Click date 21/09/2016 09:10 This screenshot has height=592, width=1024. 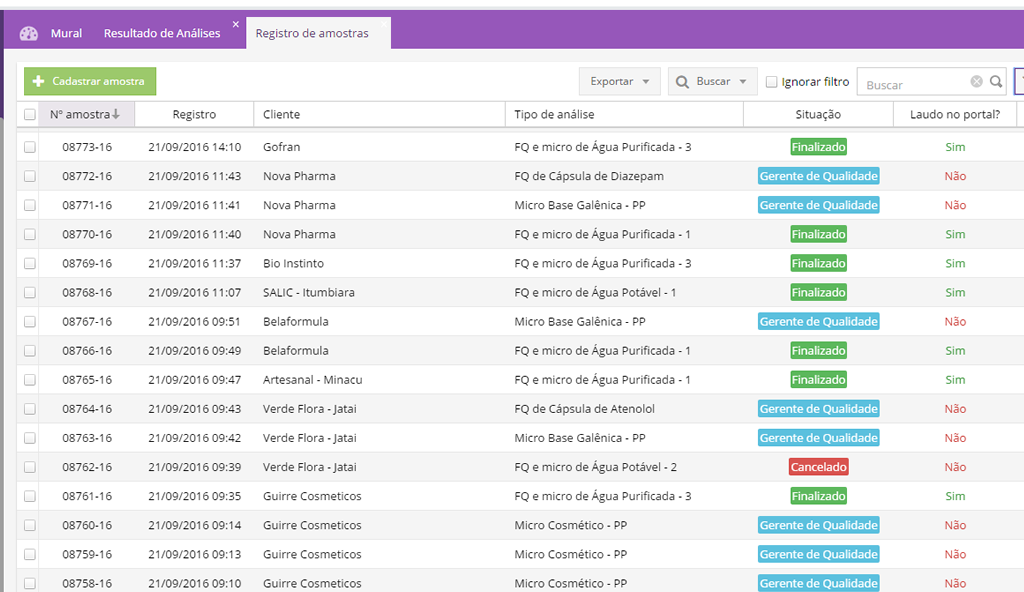tap(195, 584)
